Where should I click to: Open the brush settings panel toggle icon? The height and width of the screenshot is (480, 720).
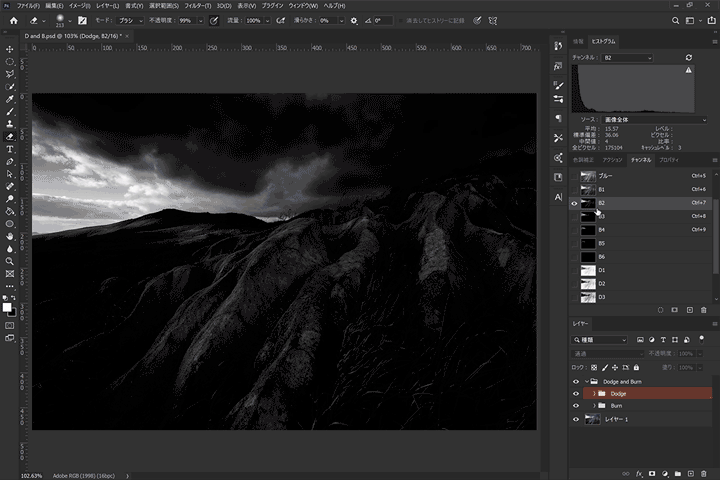(x=82, y=20)
